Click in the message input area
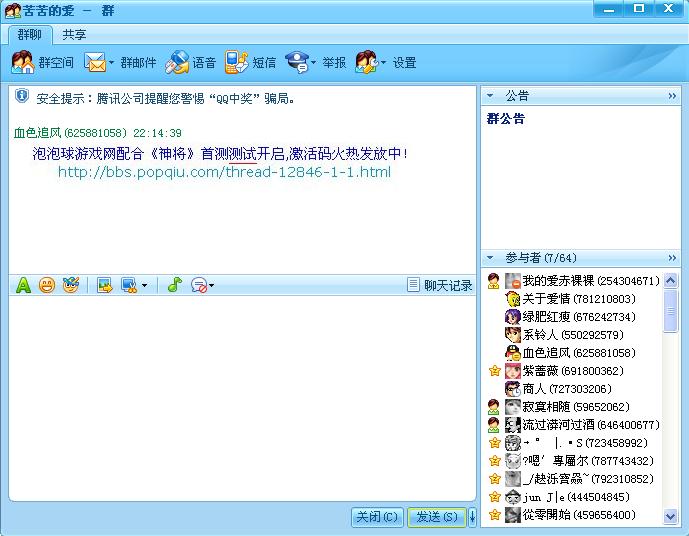The image size is (689, 536). click(x=242, y=398)
